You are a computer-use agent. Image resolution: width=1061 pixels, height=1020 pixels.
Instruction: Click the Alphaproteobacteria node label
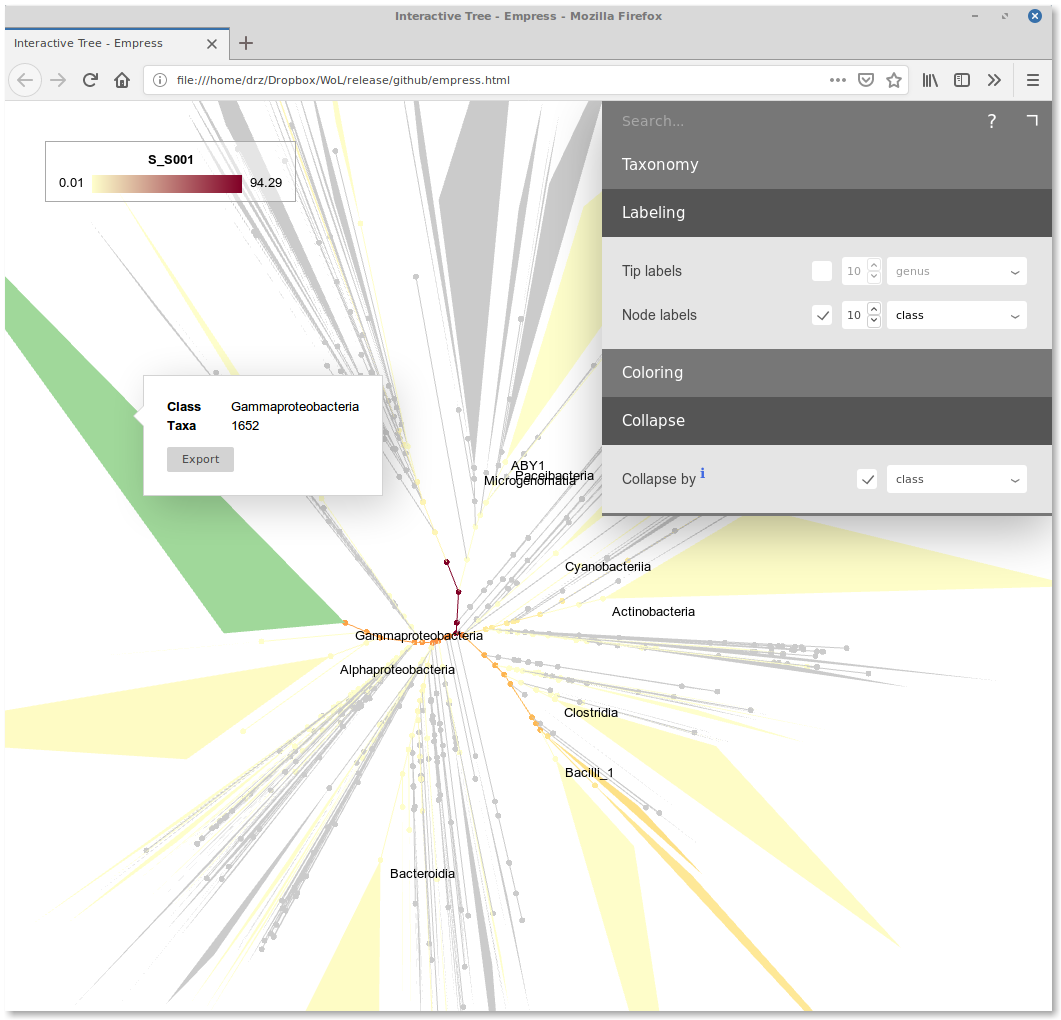click(397, 669)
